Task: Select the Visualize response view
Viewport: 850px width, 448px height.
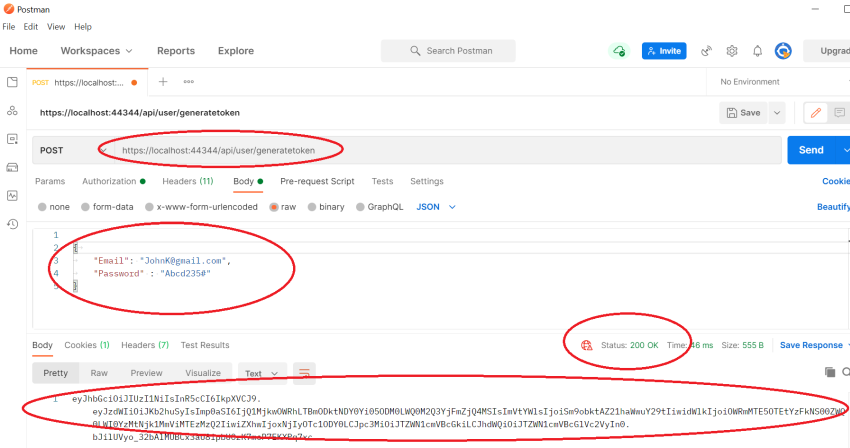Action: click(203, 373)
